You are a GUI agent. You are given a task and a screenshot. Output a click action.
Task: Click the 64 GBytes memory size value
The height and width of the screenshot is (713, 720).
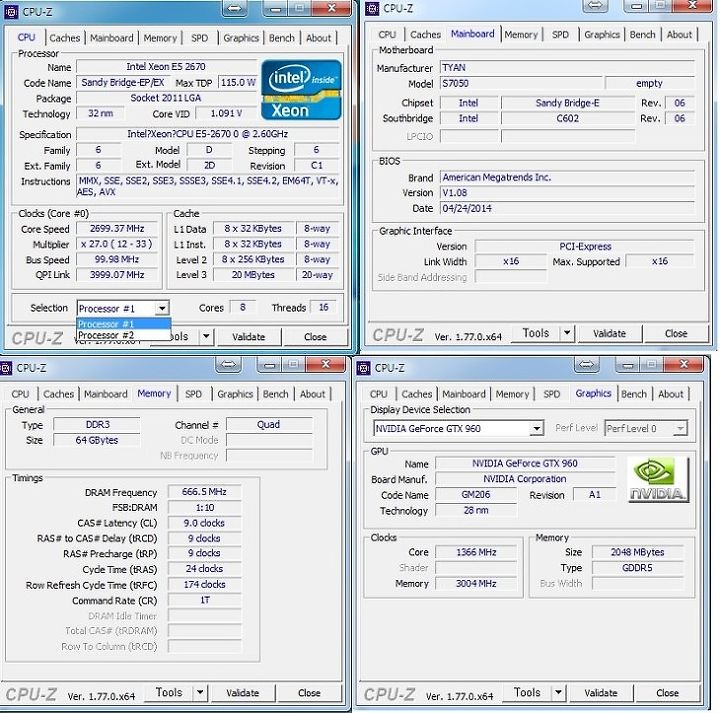97,440
